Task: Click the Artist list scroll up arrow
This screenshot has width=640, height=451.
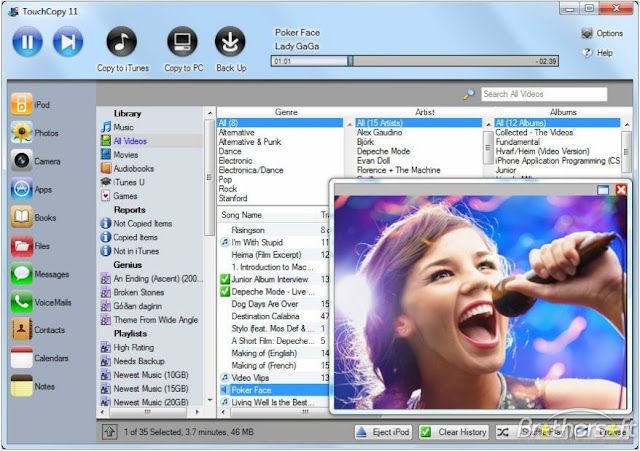Action: (488, 124)
